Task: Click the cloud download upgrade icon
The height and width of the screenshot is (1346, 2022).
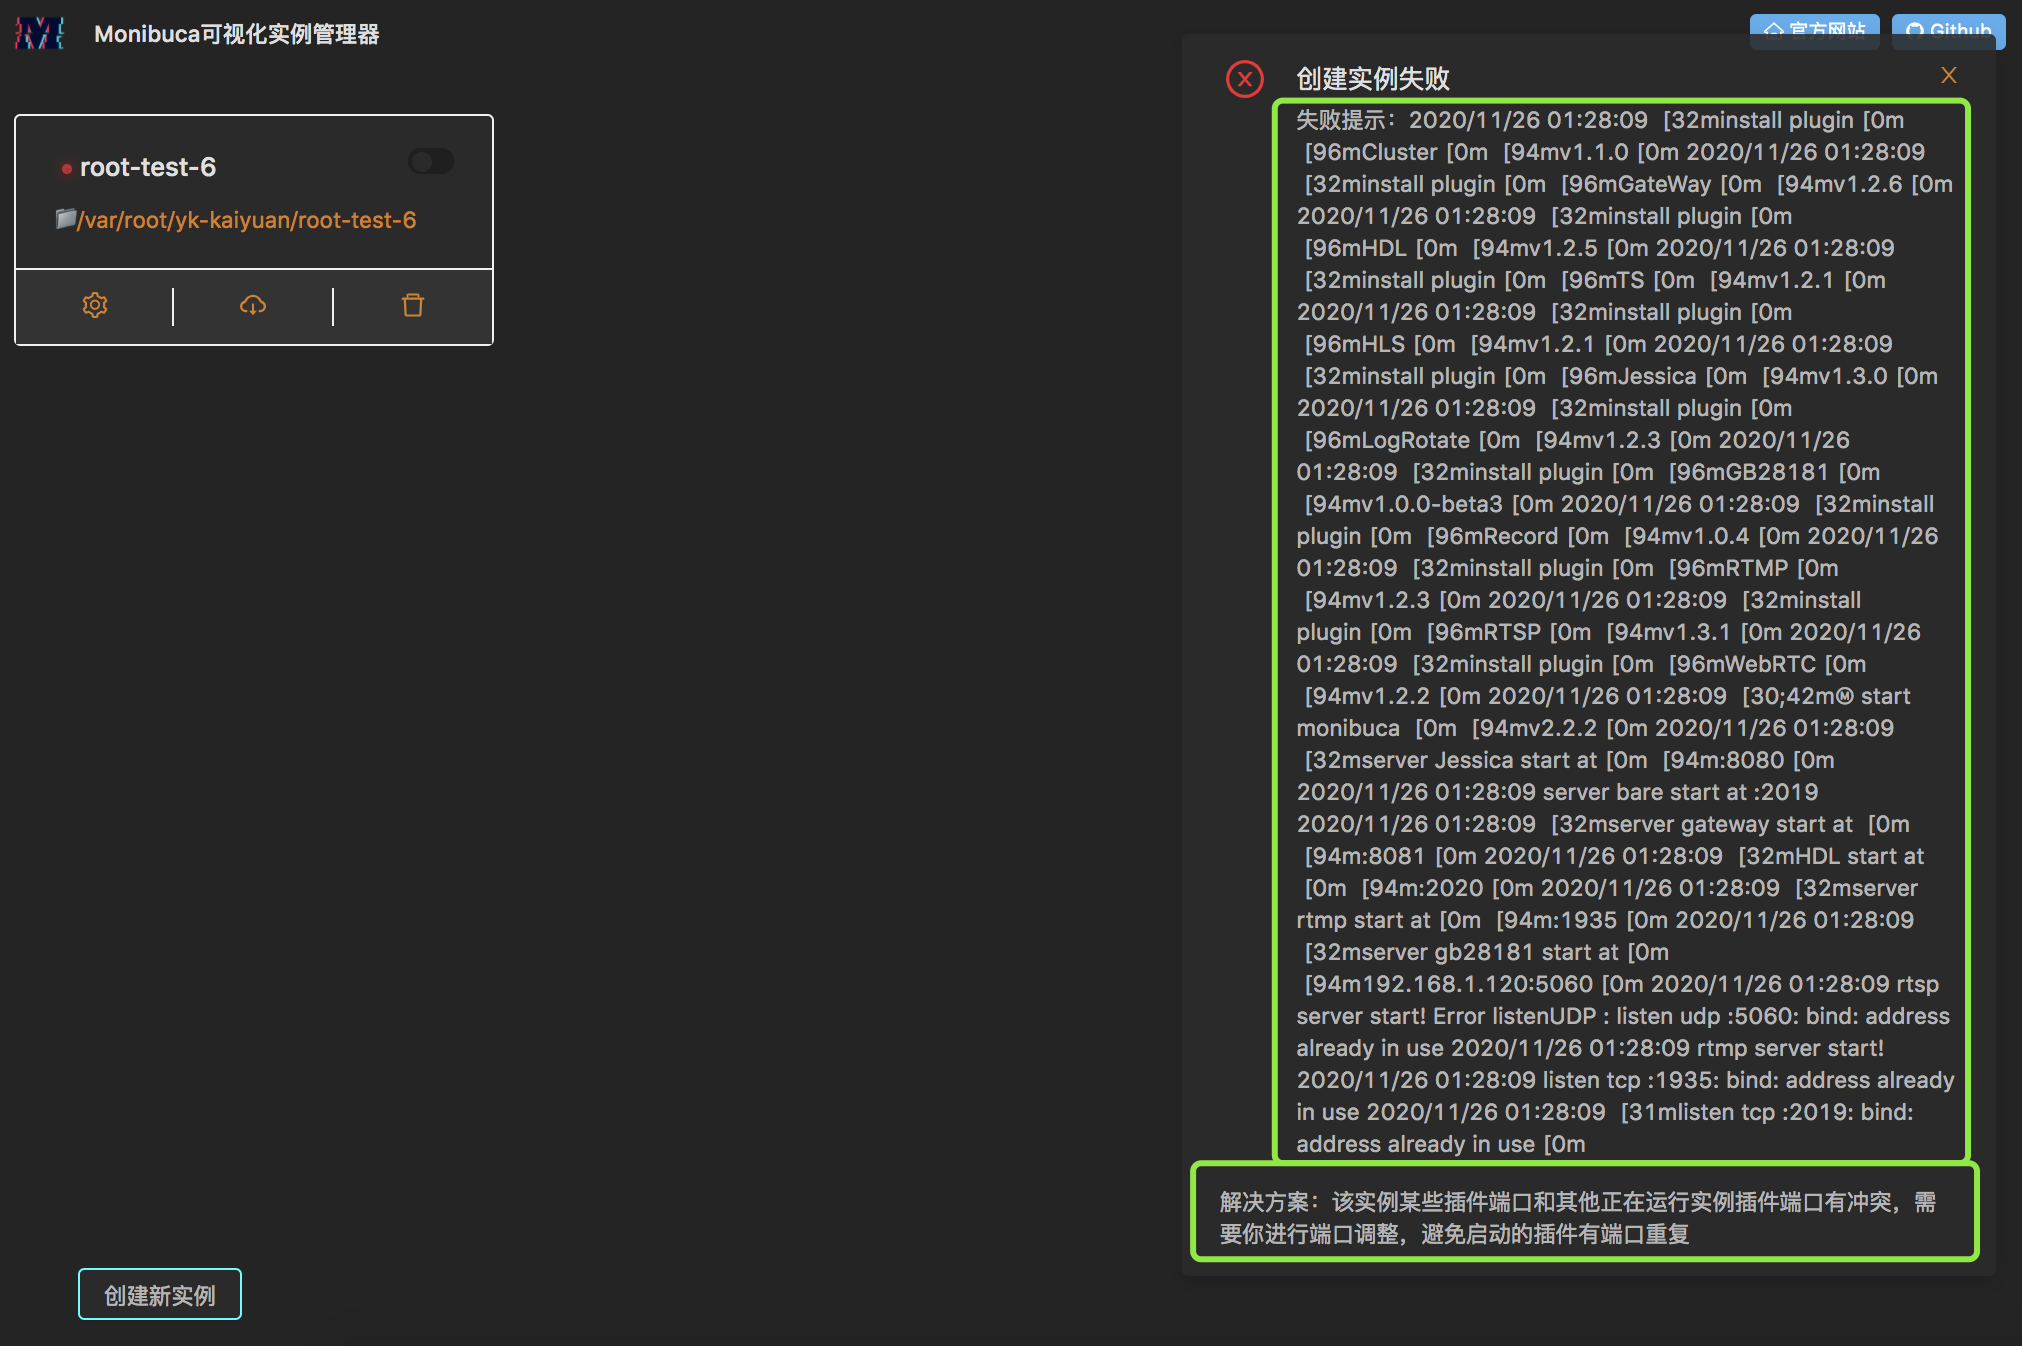Action: coord(253,305)
